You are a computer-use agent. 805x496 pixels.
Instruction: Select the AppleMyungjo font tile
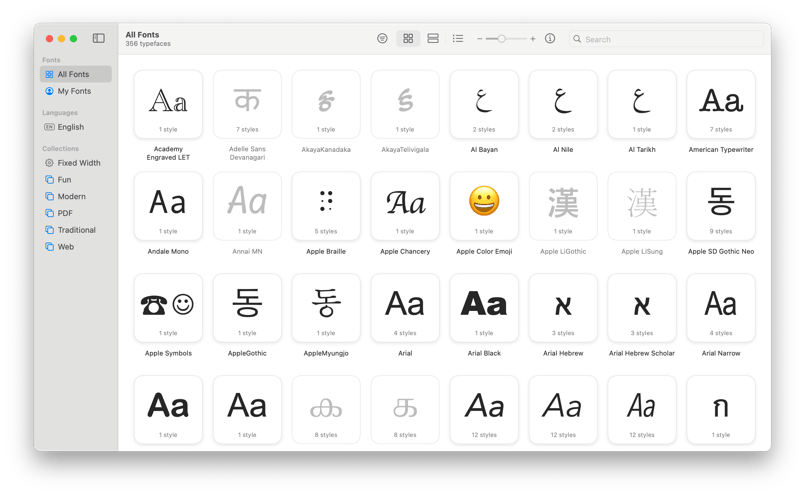326,308
